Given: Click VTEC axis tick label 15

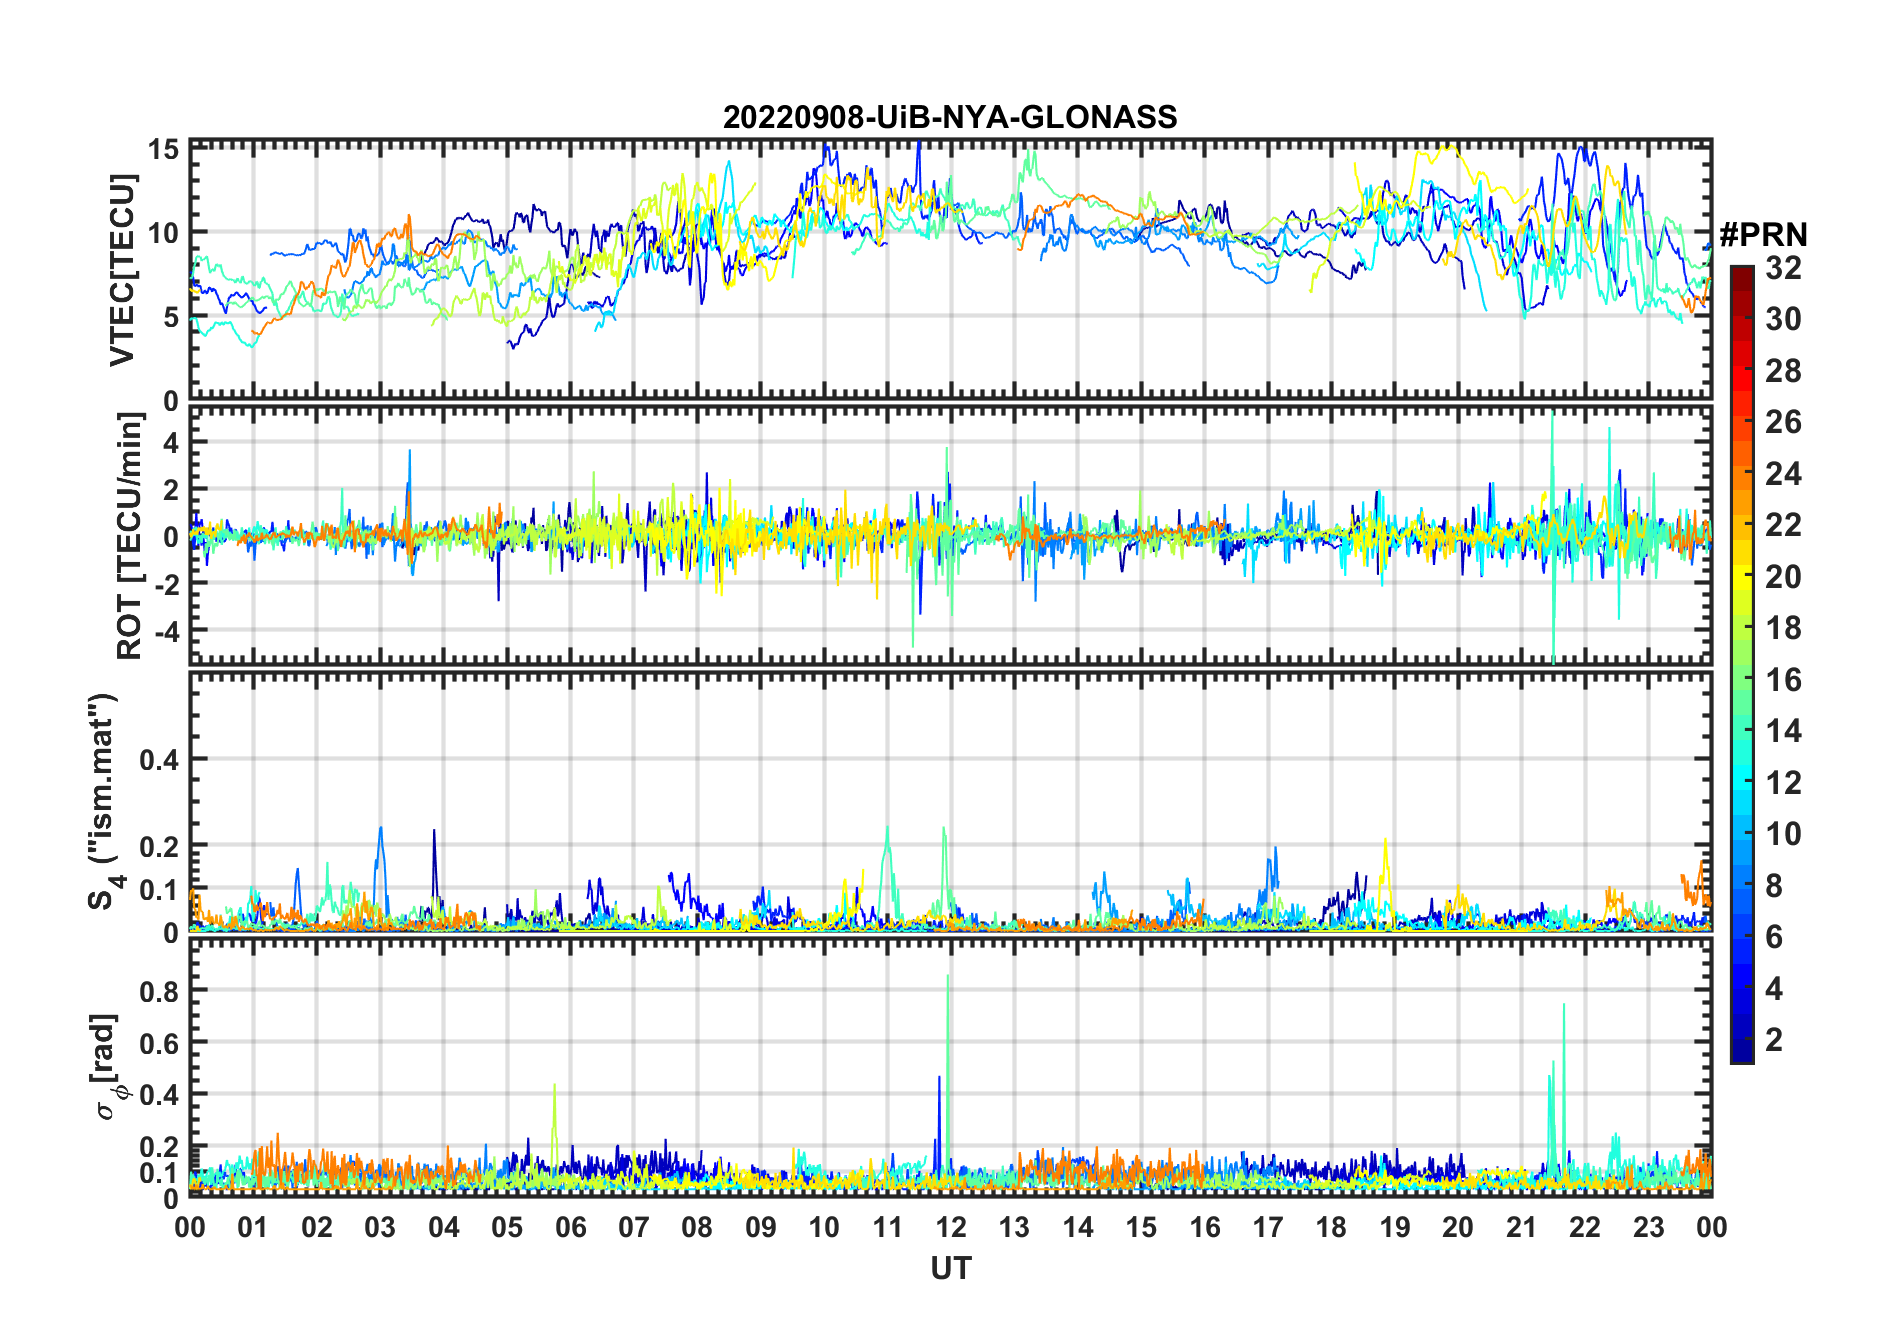Looking at the screenshot, I should point(163,150).
